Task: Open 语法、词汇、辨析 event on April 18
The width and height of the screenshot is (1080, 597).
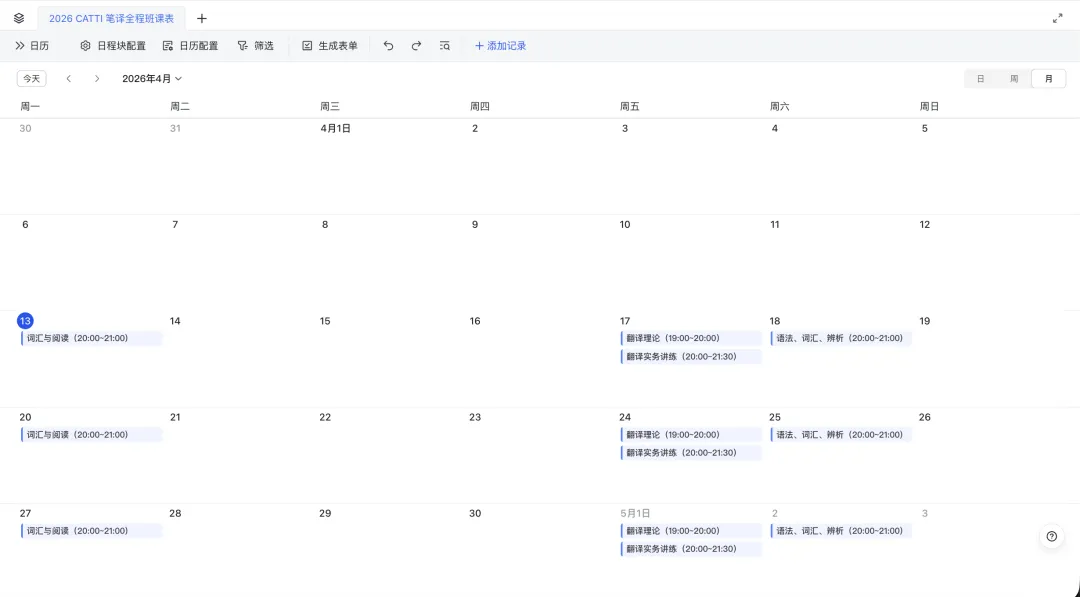Action: (841, 338)
